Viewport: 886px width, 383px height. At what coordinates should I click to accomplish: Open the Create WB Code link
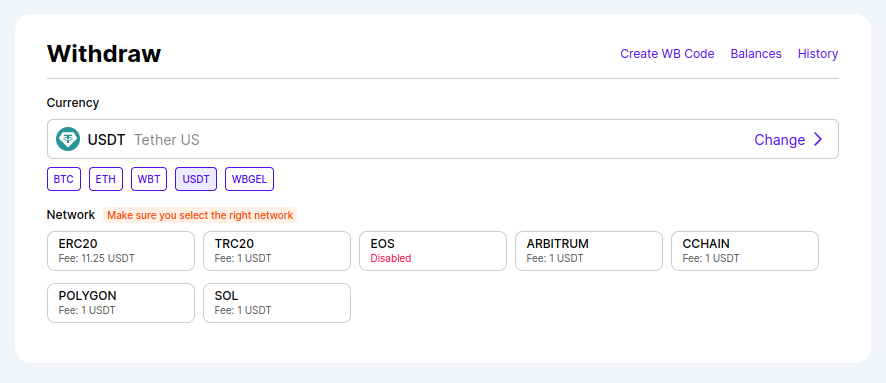pos(667,54)
